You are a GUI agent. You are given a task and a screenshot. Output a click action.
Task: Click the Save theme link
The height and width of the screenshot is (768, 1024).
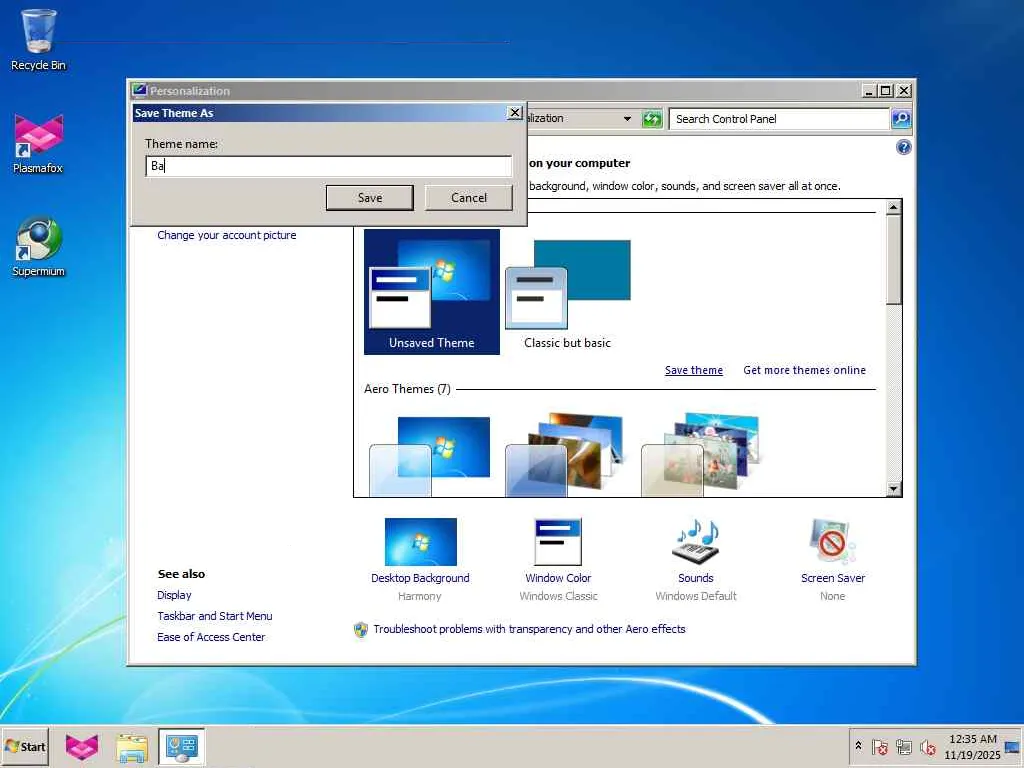694,370
